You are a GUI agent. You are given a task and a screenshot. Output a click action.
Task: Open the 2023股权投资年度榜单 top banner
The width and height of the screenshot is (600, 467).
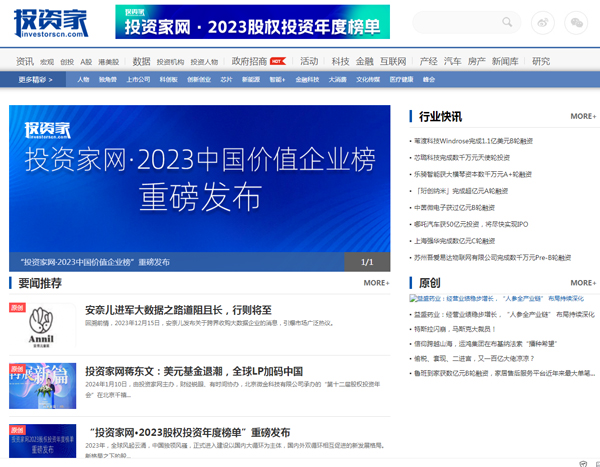pos(253,22)
